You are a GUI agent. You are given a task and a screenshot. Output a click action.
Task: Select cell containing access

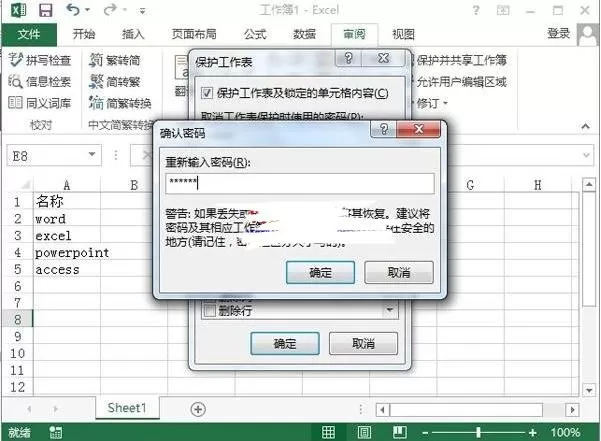click(67, 269)
